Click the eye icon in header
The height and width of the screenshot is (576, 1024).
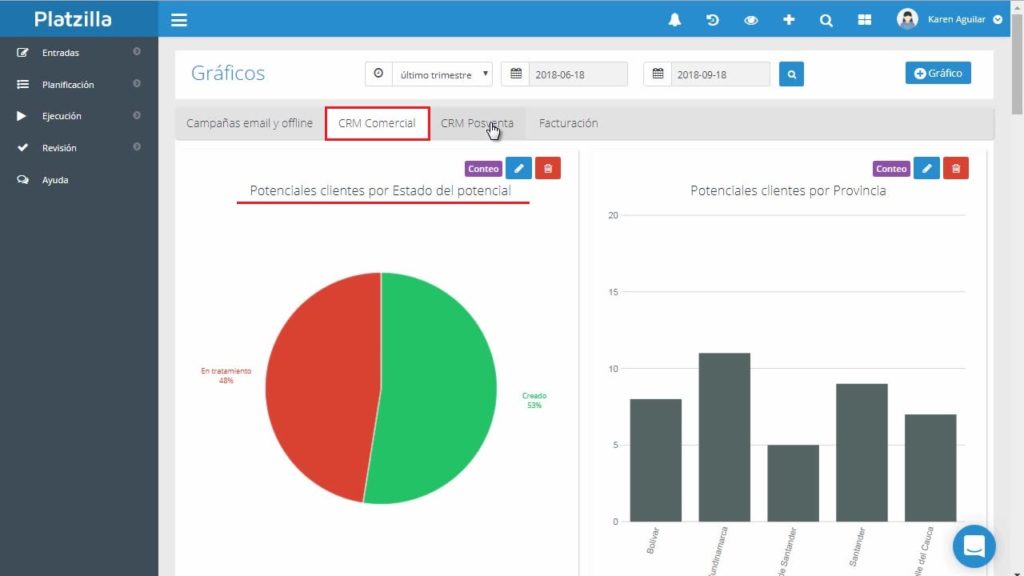(751, 20)
